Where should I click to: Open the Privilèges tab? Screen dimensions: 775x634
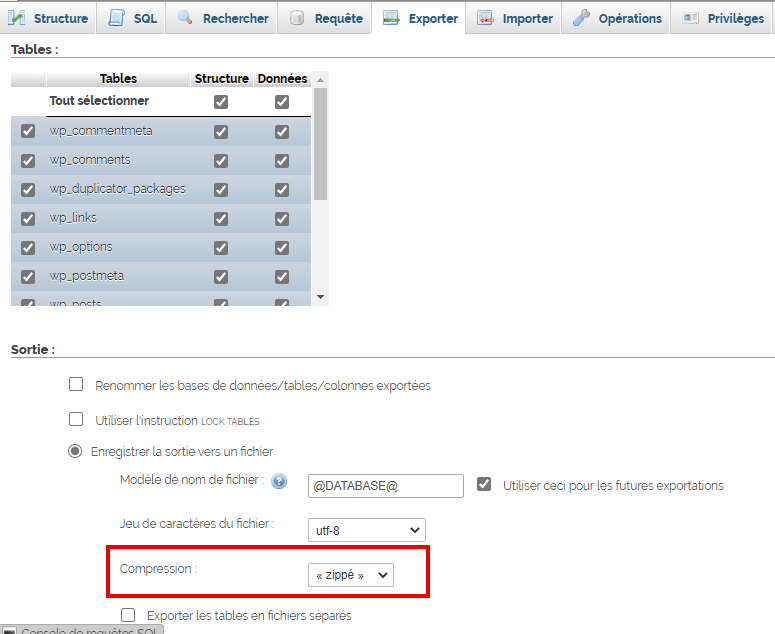pos(723,18)
